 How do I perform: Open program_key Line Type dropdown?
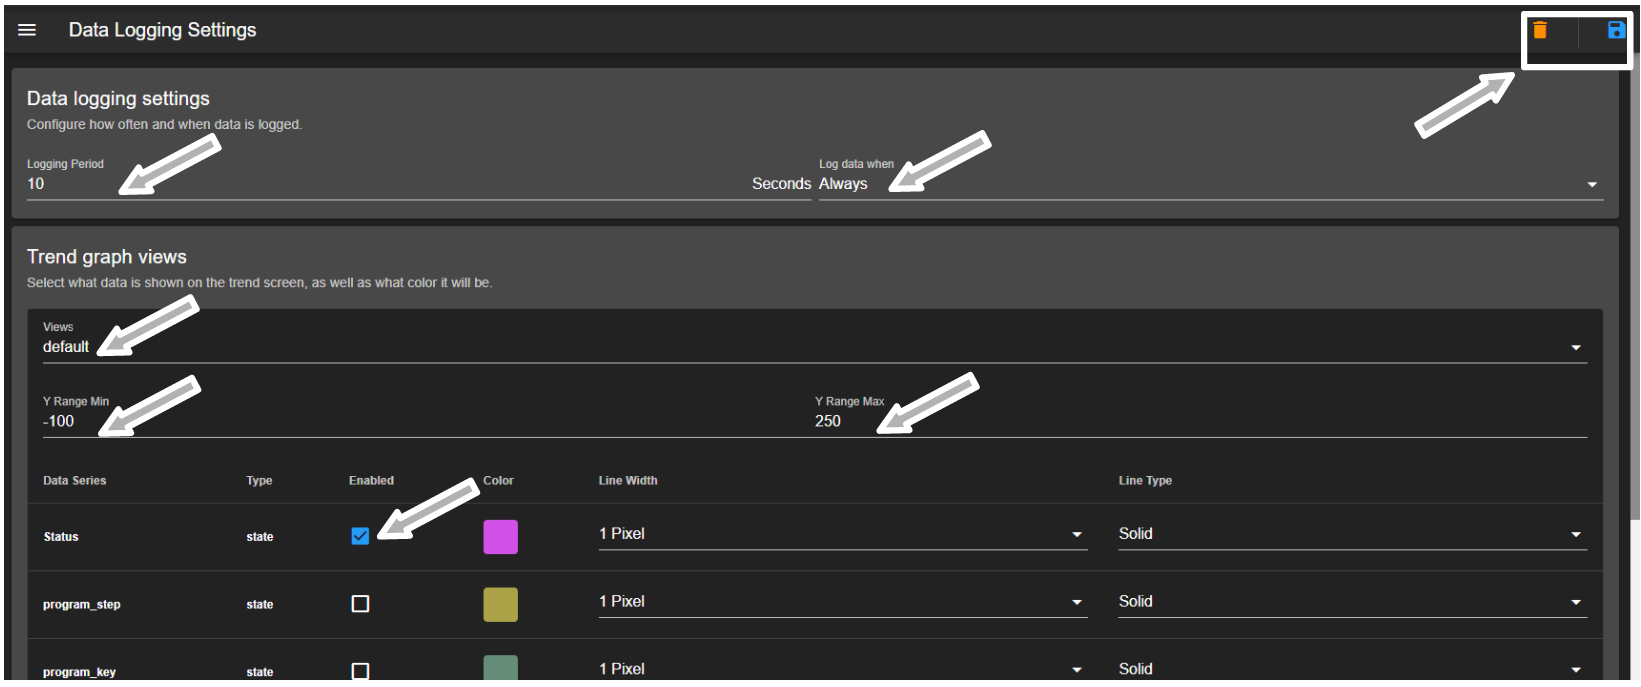pos(1352,669)
